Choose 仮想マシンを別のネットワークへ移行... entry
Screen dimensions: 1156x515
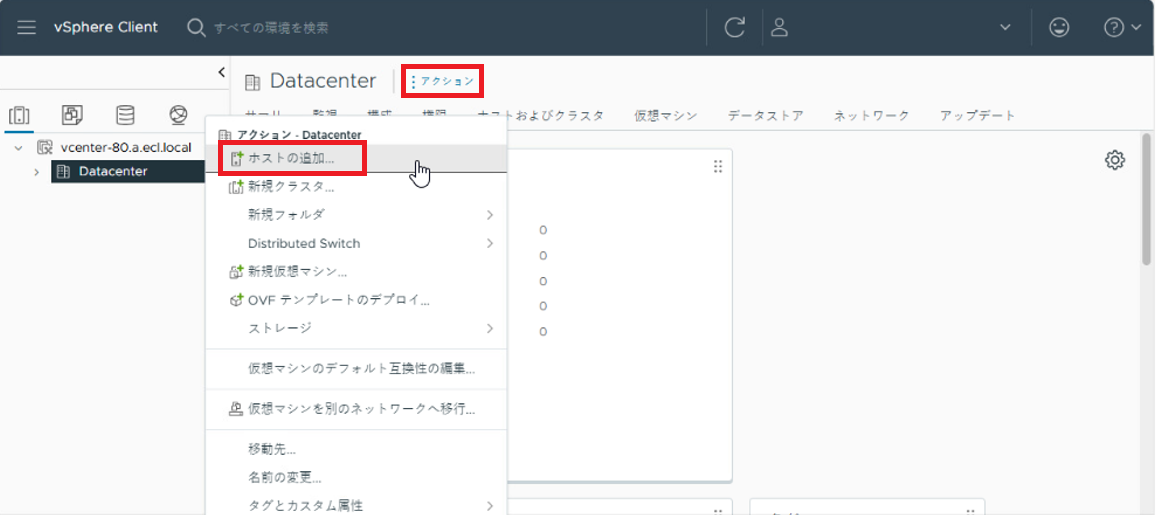(x=356, y=408)
